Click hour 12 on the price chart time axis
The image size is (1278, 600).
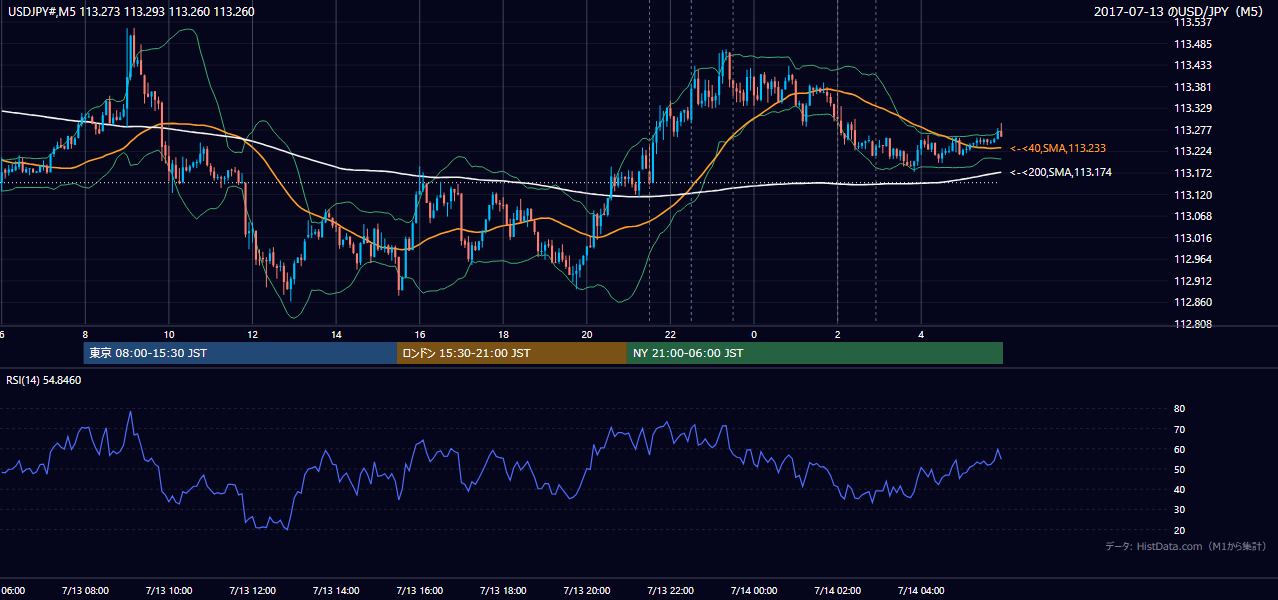(252, 334)
